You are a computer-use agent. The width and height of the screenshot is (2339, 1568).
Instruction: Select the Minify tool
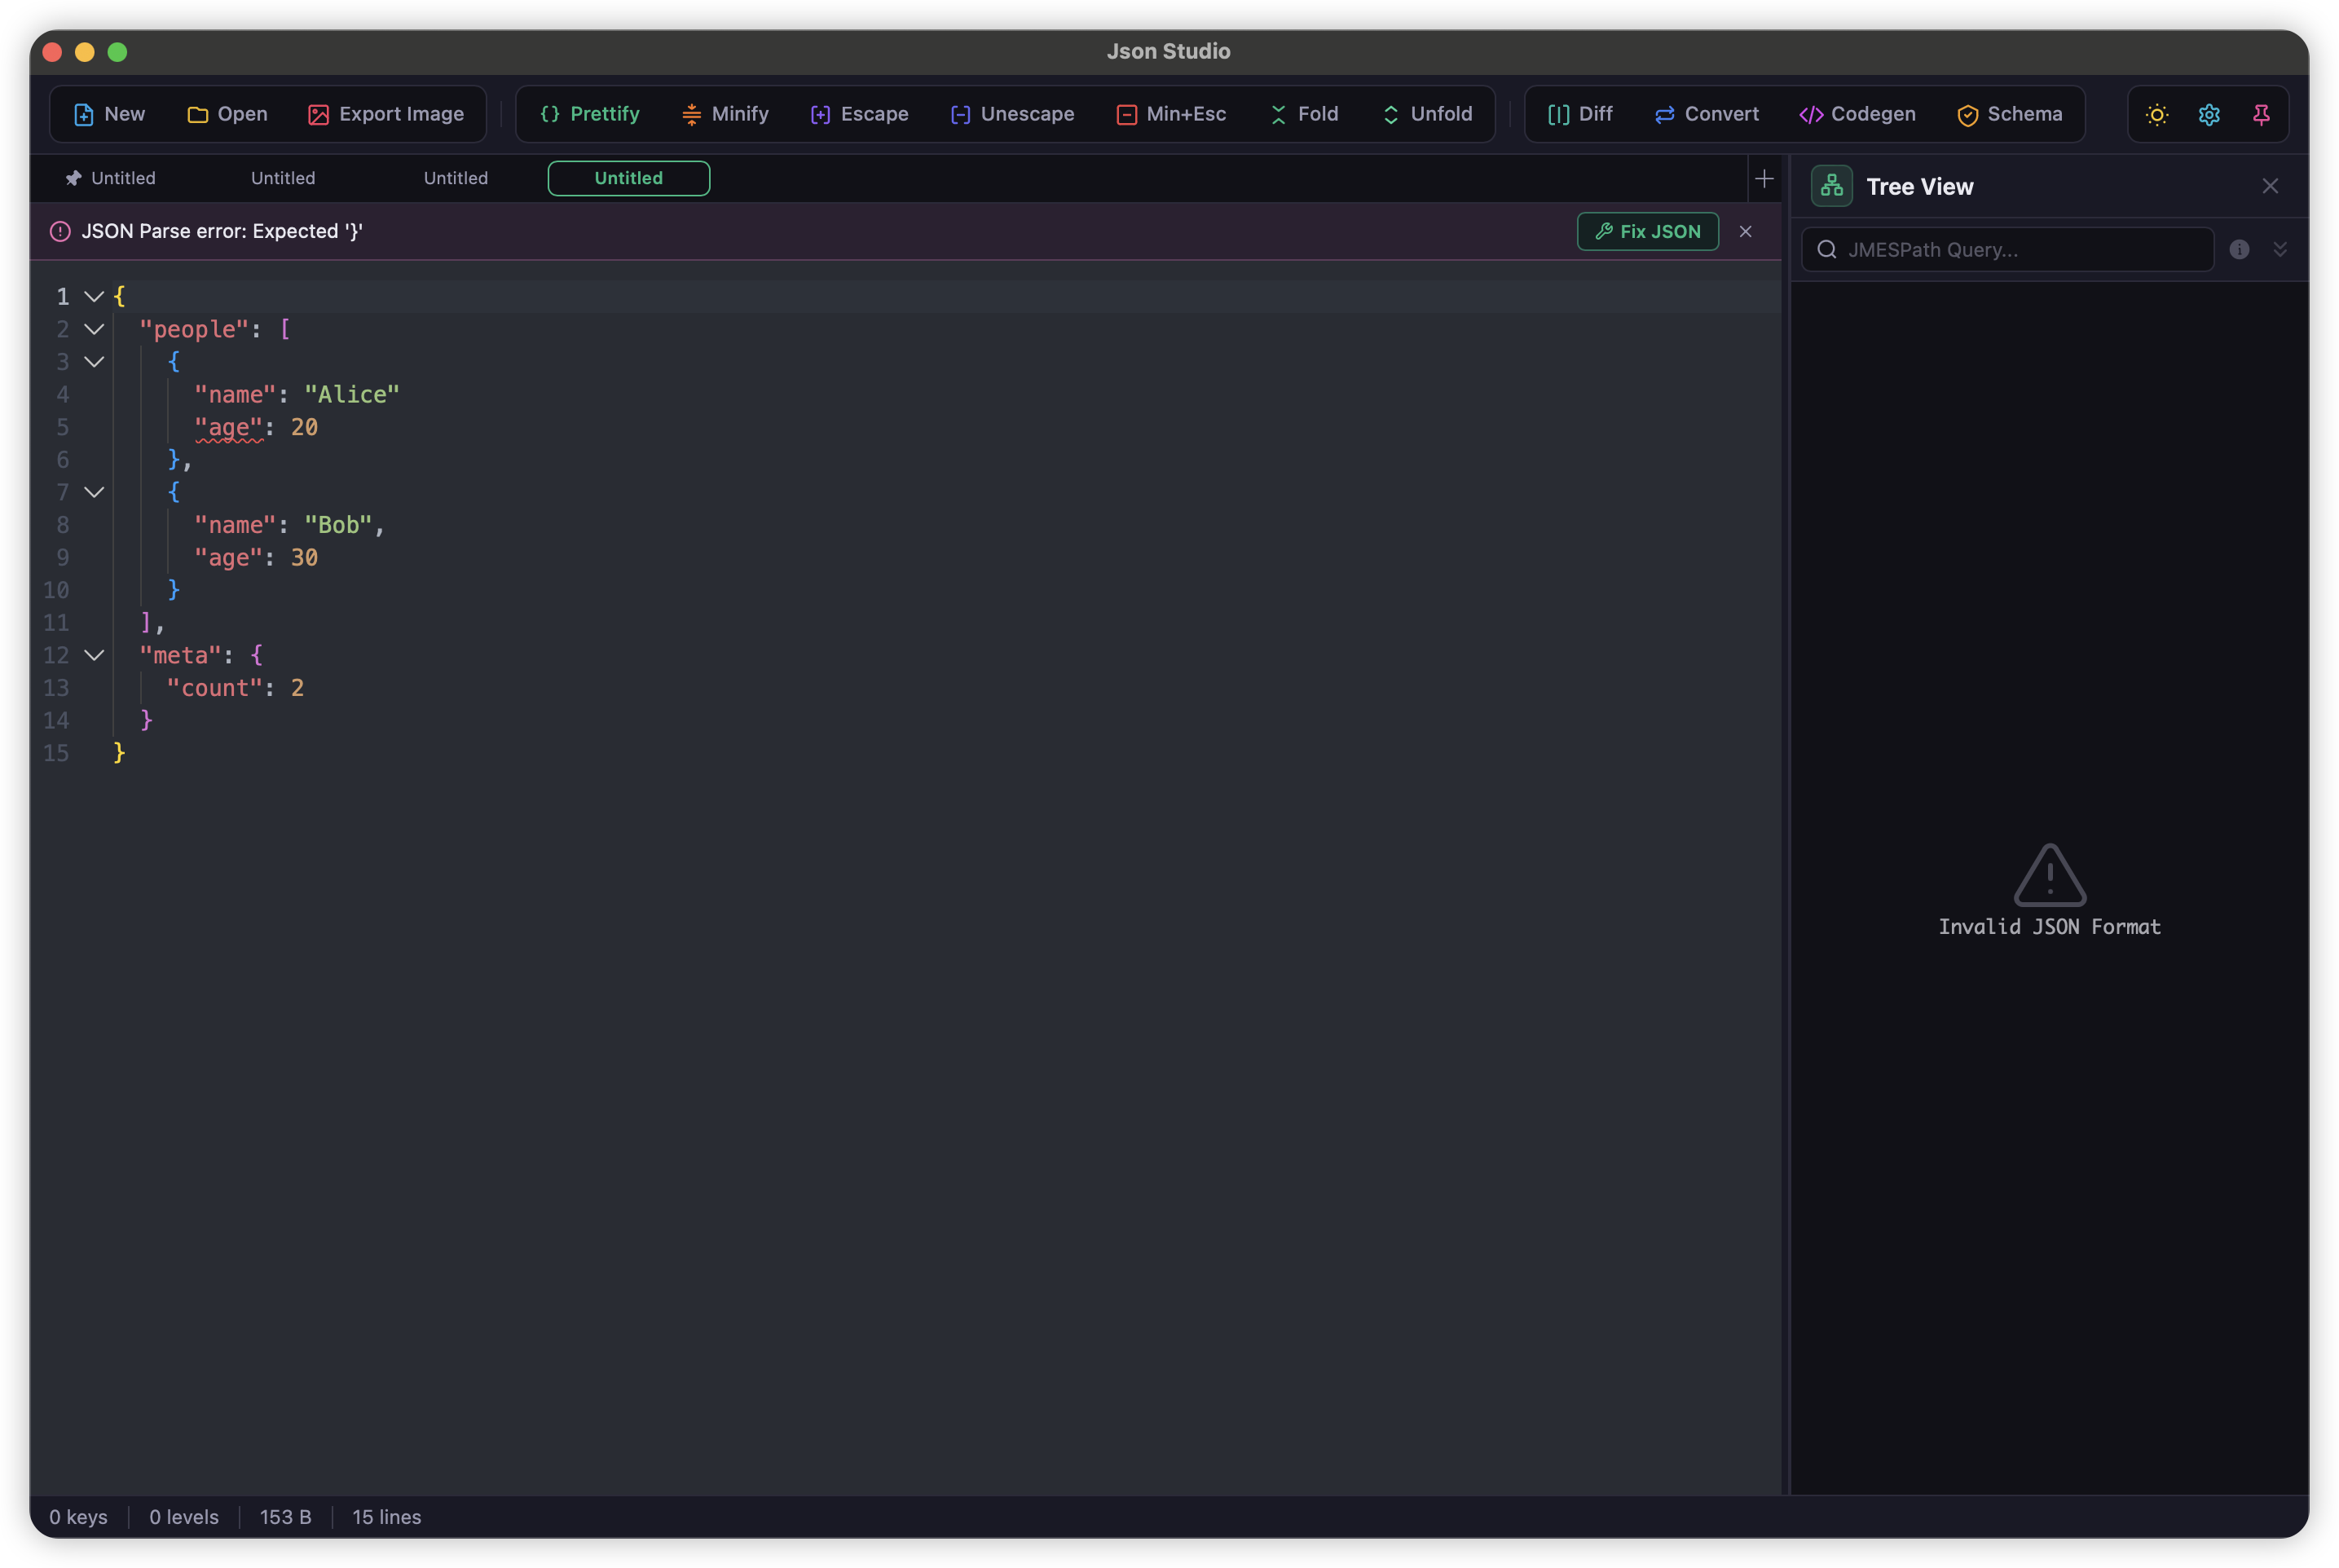(724, 114)
